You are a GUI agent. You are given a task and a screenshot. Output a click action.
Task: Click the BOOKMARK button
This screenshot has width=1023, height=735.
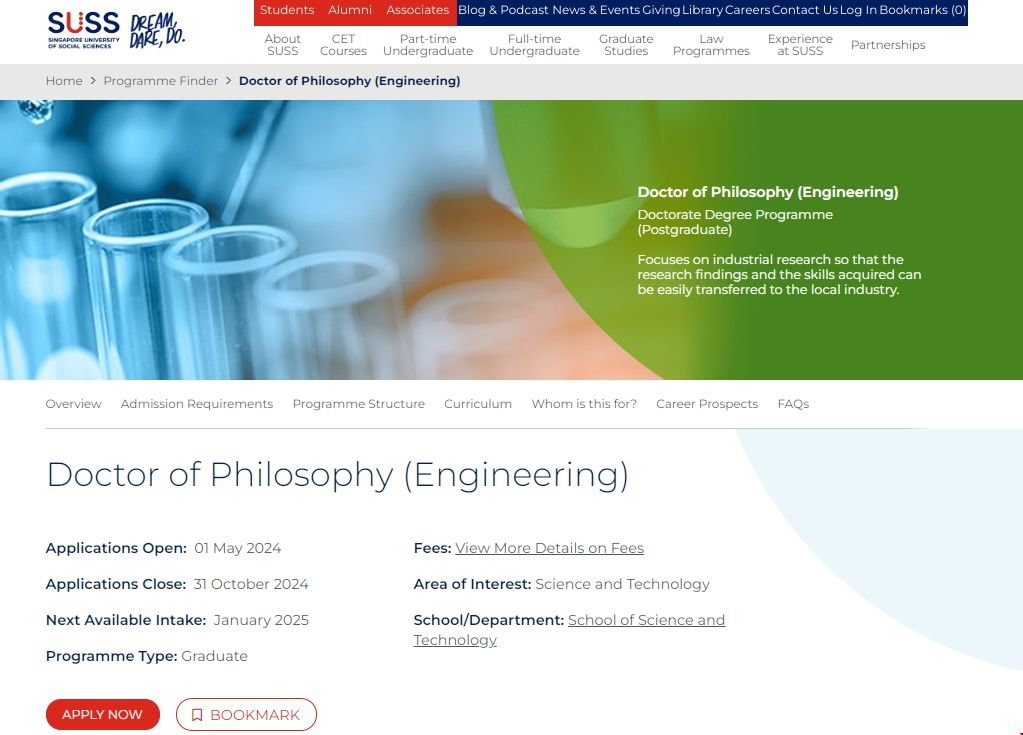point(246,714)
